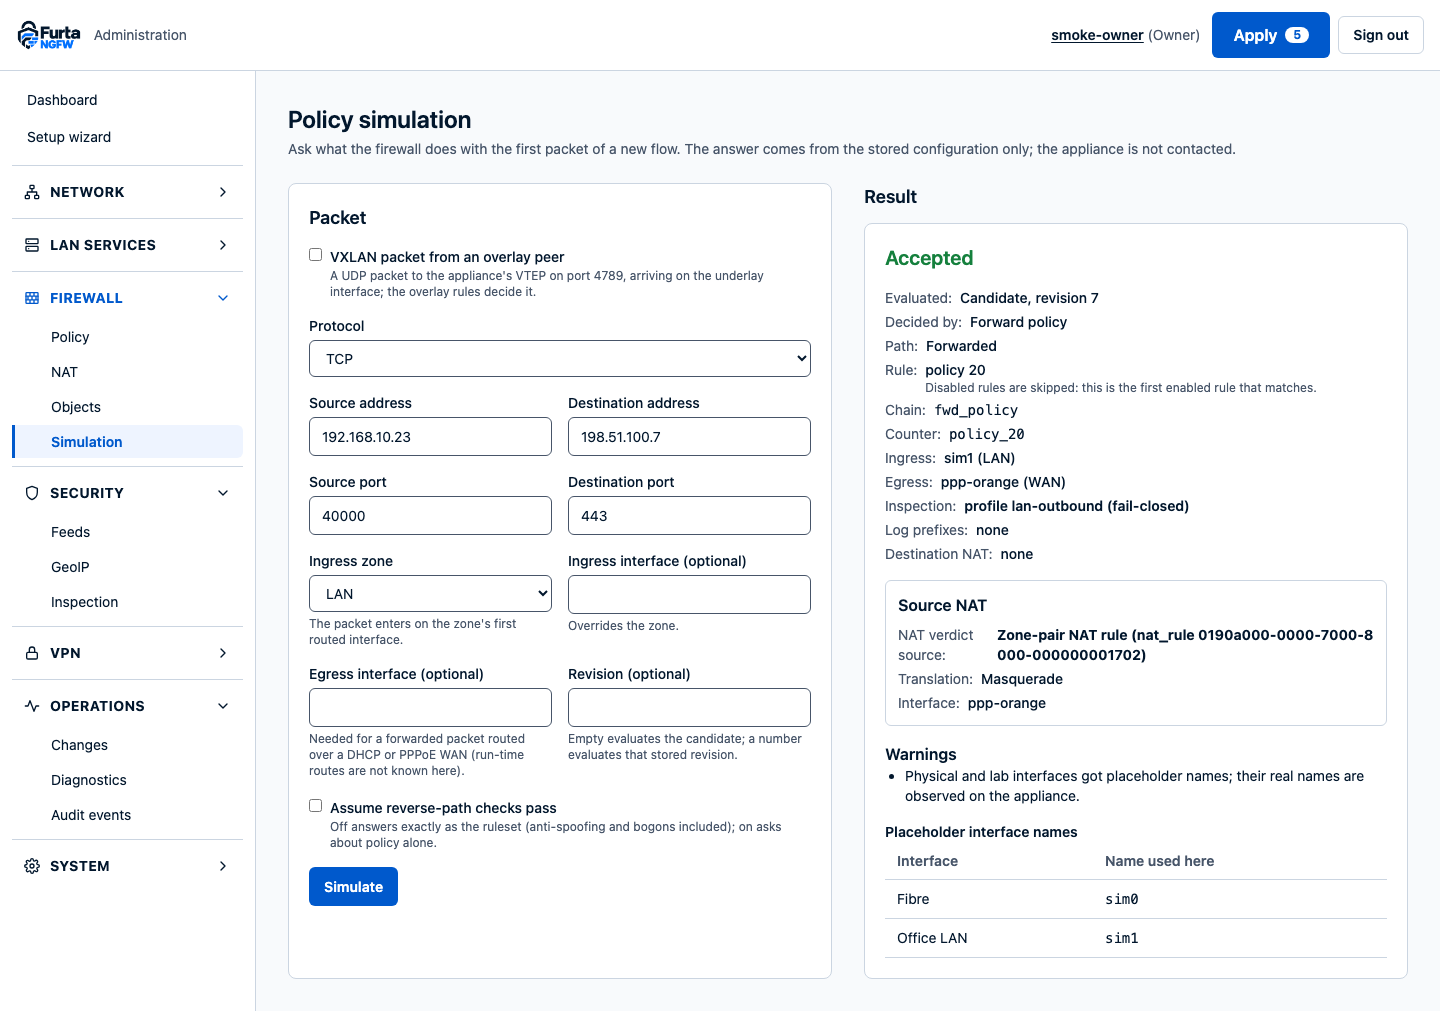
Task: Click the System gear icon
Action: [x=32, y=866]
